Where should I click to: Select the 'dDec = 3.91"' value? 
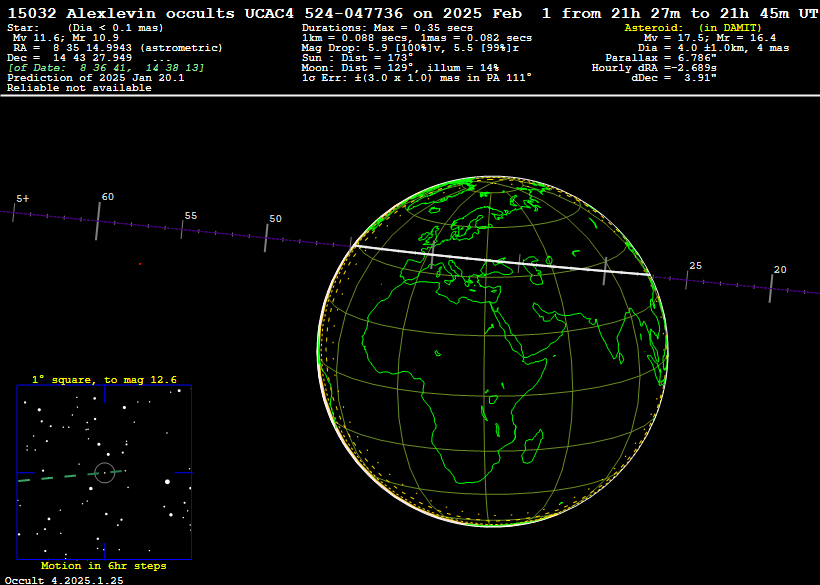(x=674, y=78)
